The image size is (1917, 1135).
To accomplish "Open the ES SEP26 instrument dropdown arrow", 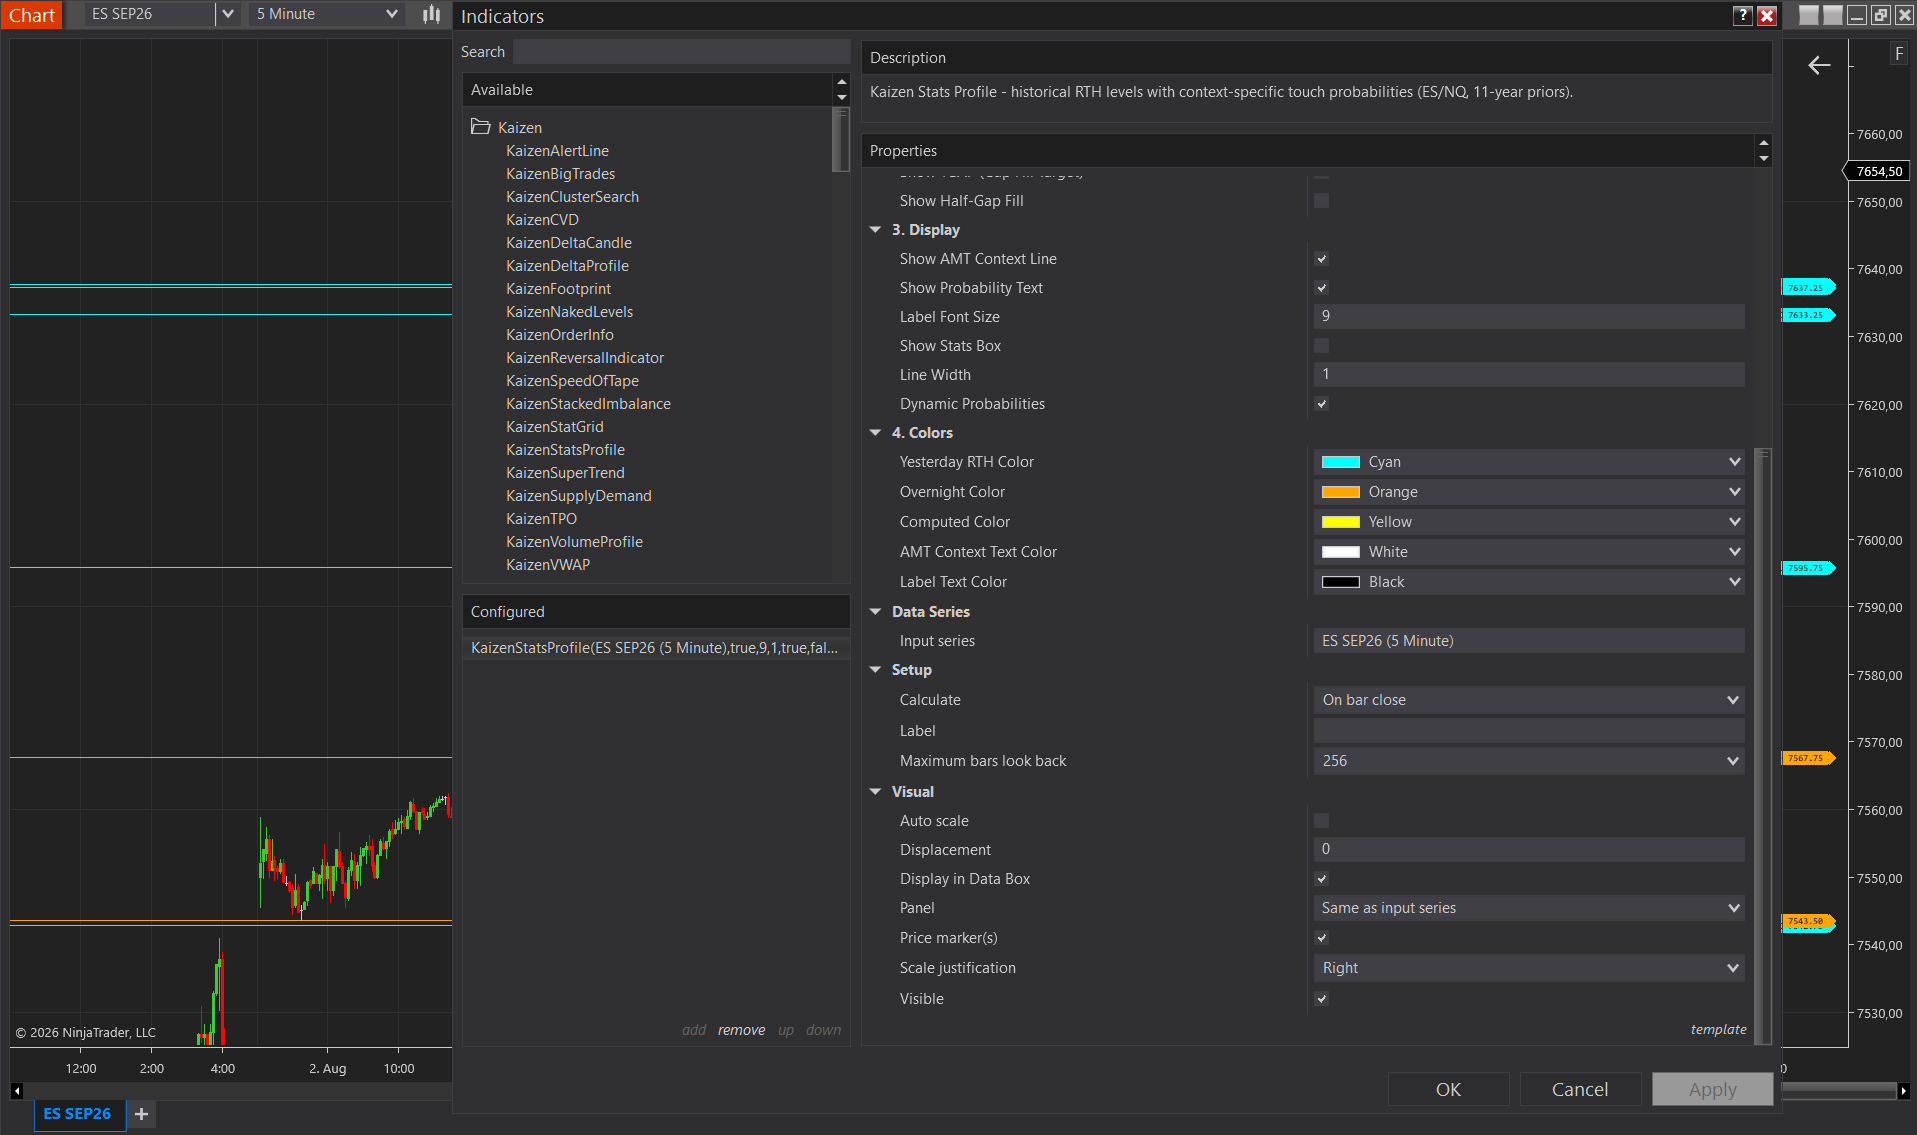I will tap(228, 14).
